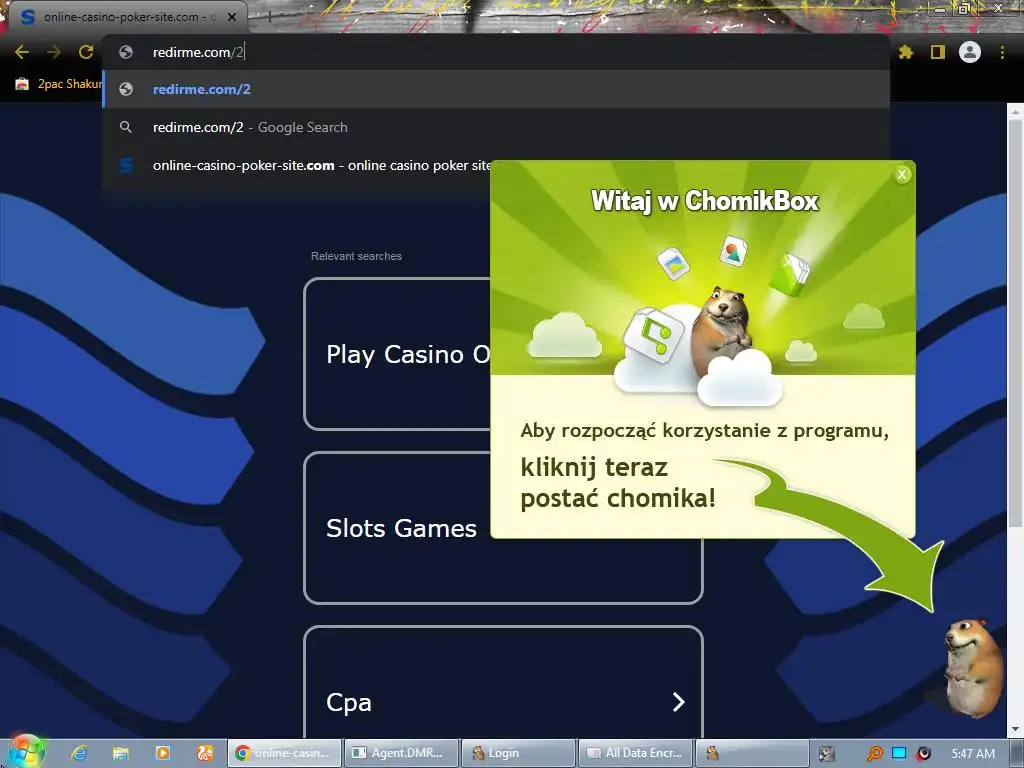1024x768 pixels.
Task: Open the Cpa search card
Action: pos(503,682)
